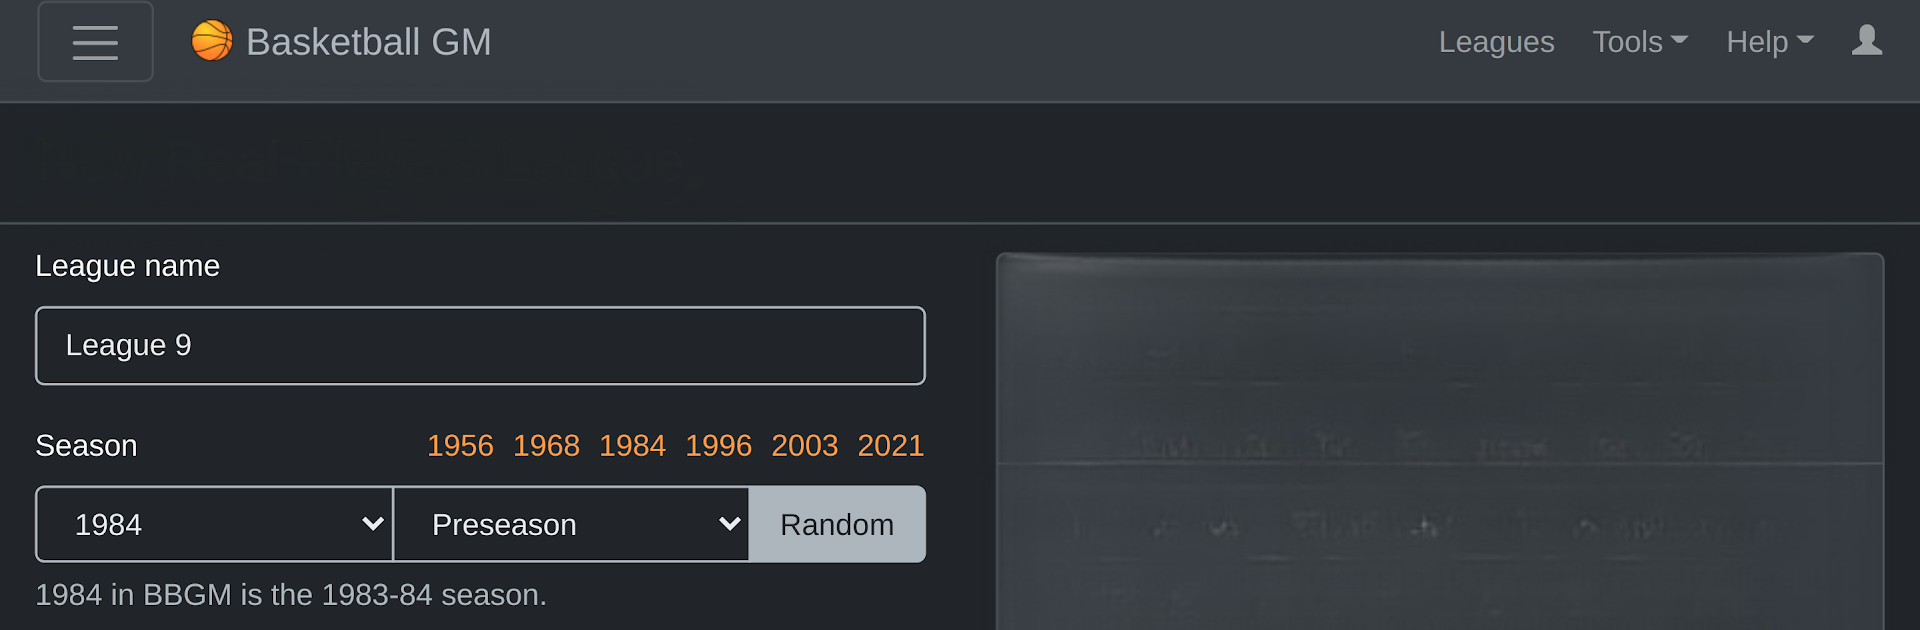
Task: Pick the 2021 season shortcut
Action: (x=890, y=445)
